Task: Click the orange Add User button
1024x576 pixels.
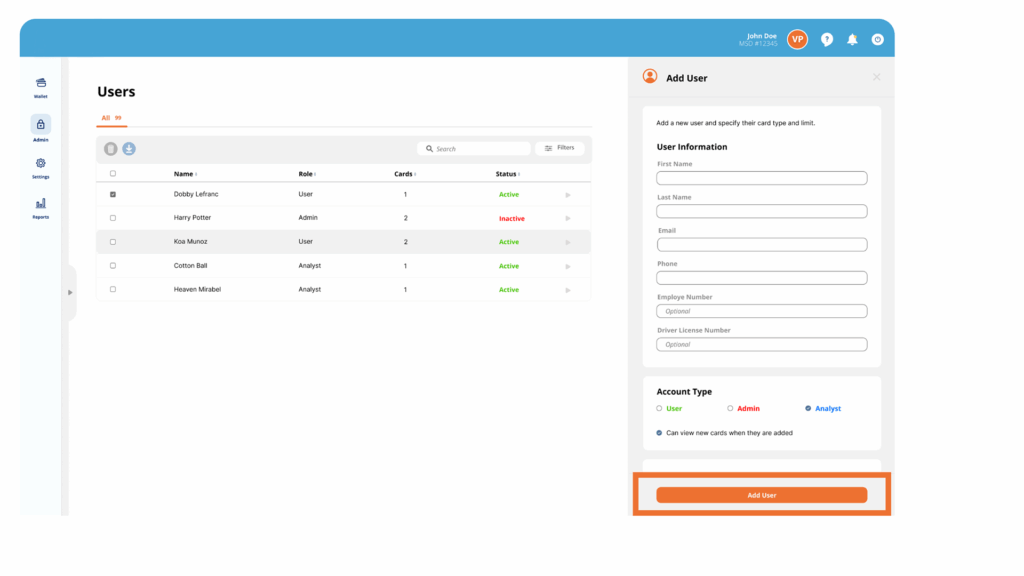Action: pyautogui.click(x=761, y=495)
